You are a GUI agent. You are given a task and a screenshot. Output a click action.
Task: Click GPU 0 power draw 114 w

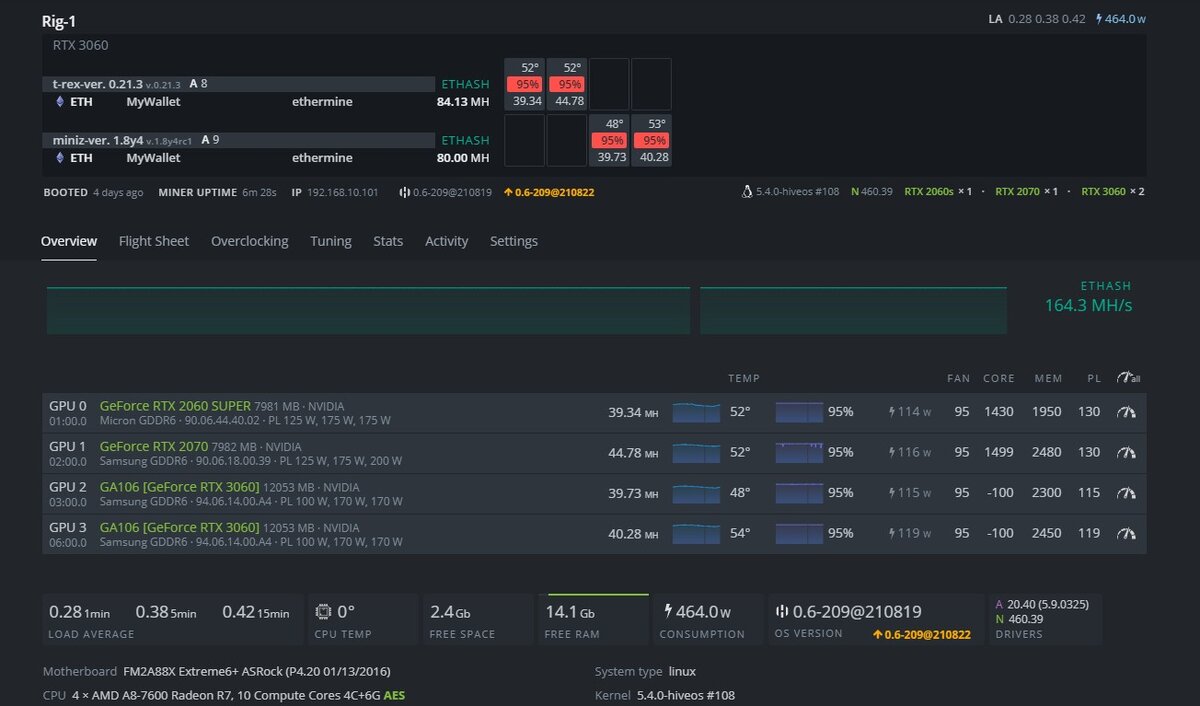910,412
